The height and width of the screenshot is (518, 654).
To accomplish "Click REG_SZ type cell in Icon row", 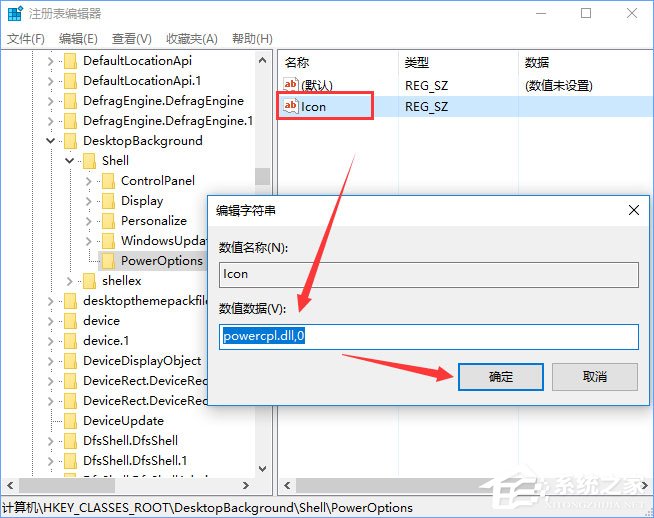I will pyautogui.click(x=426, y=107).
